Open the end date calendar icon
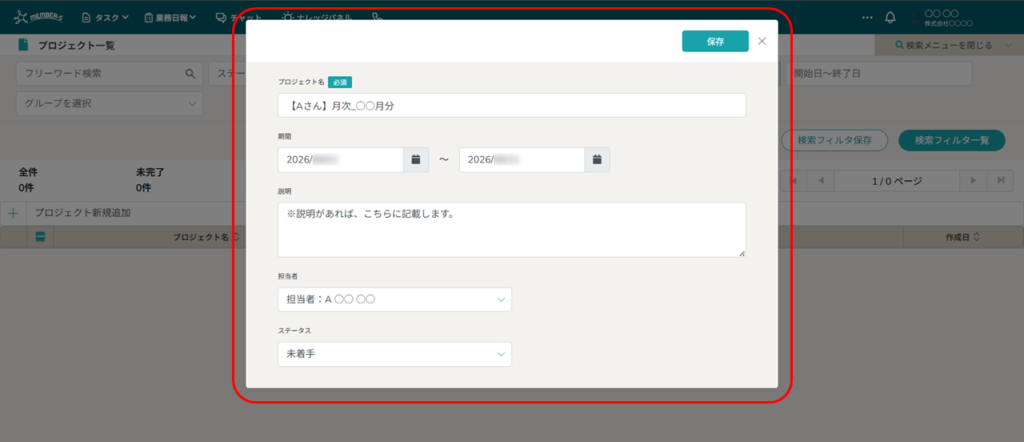 pos(597,159)
